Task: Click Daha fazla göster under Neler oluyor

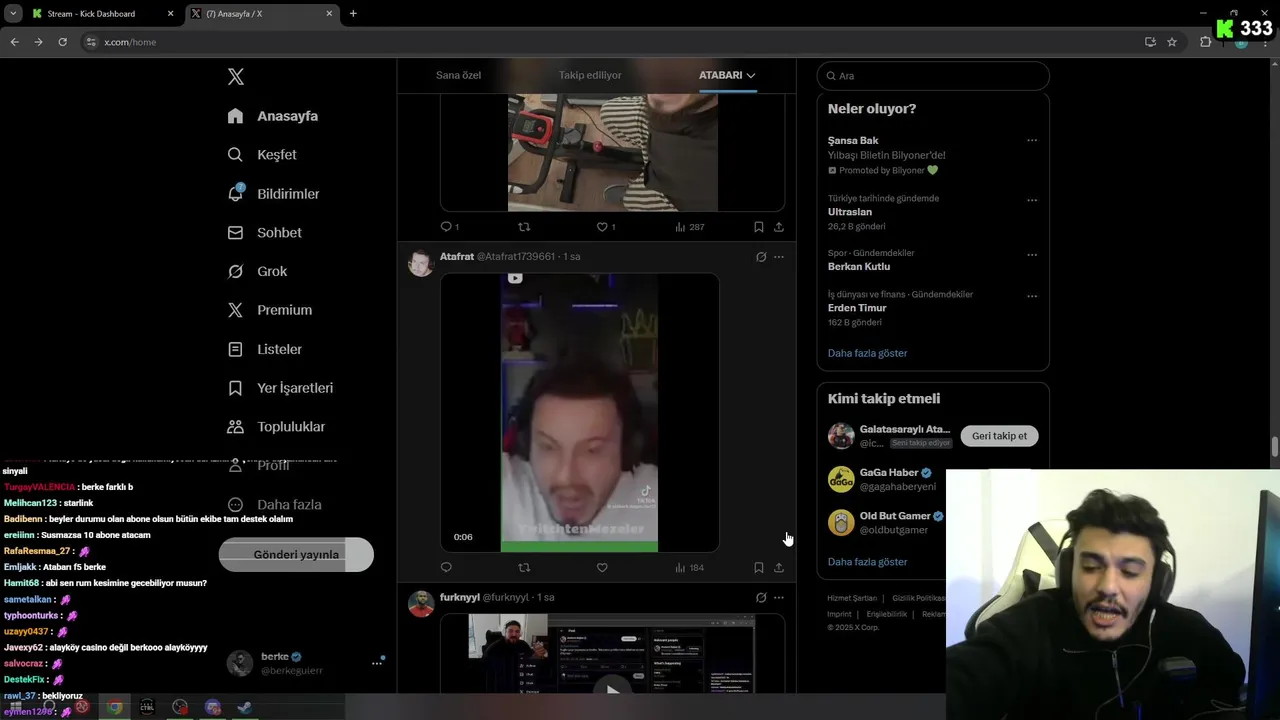Action: (867, 353)
